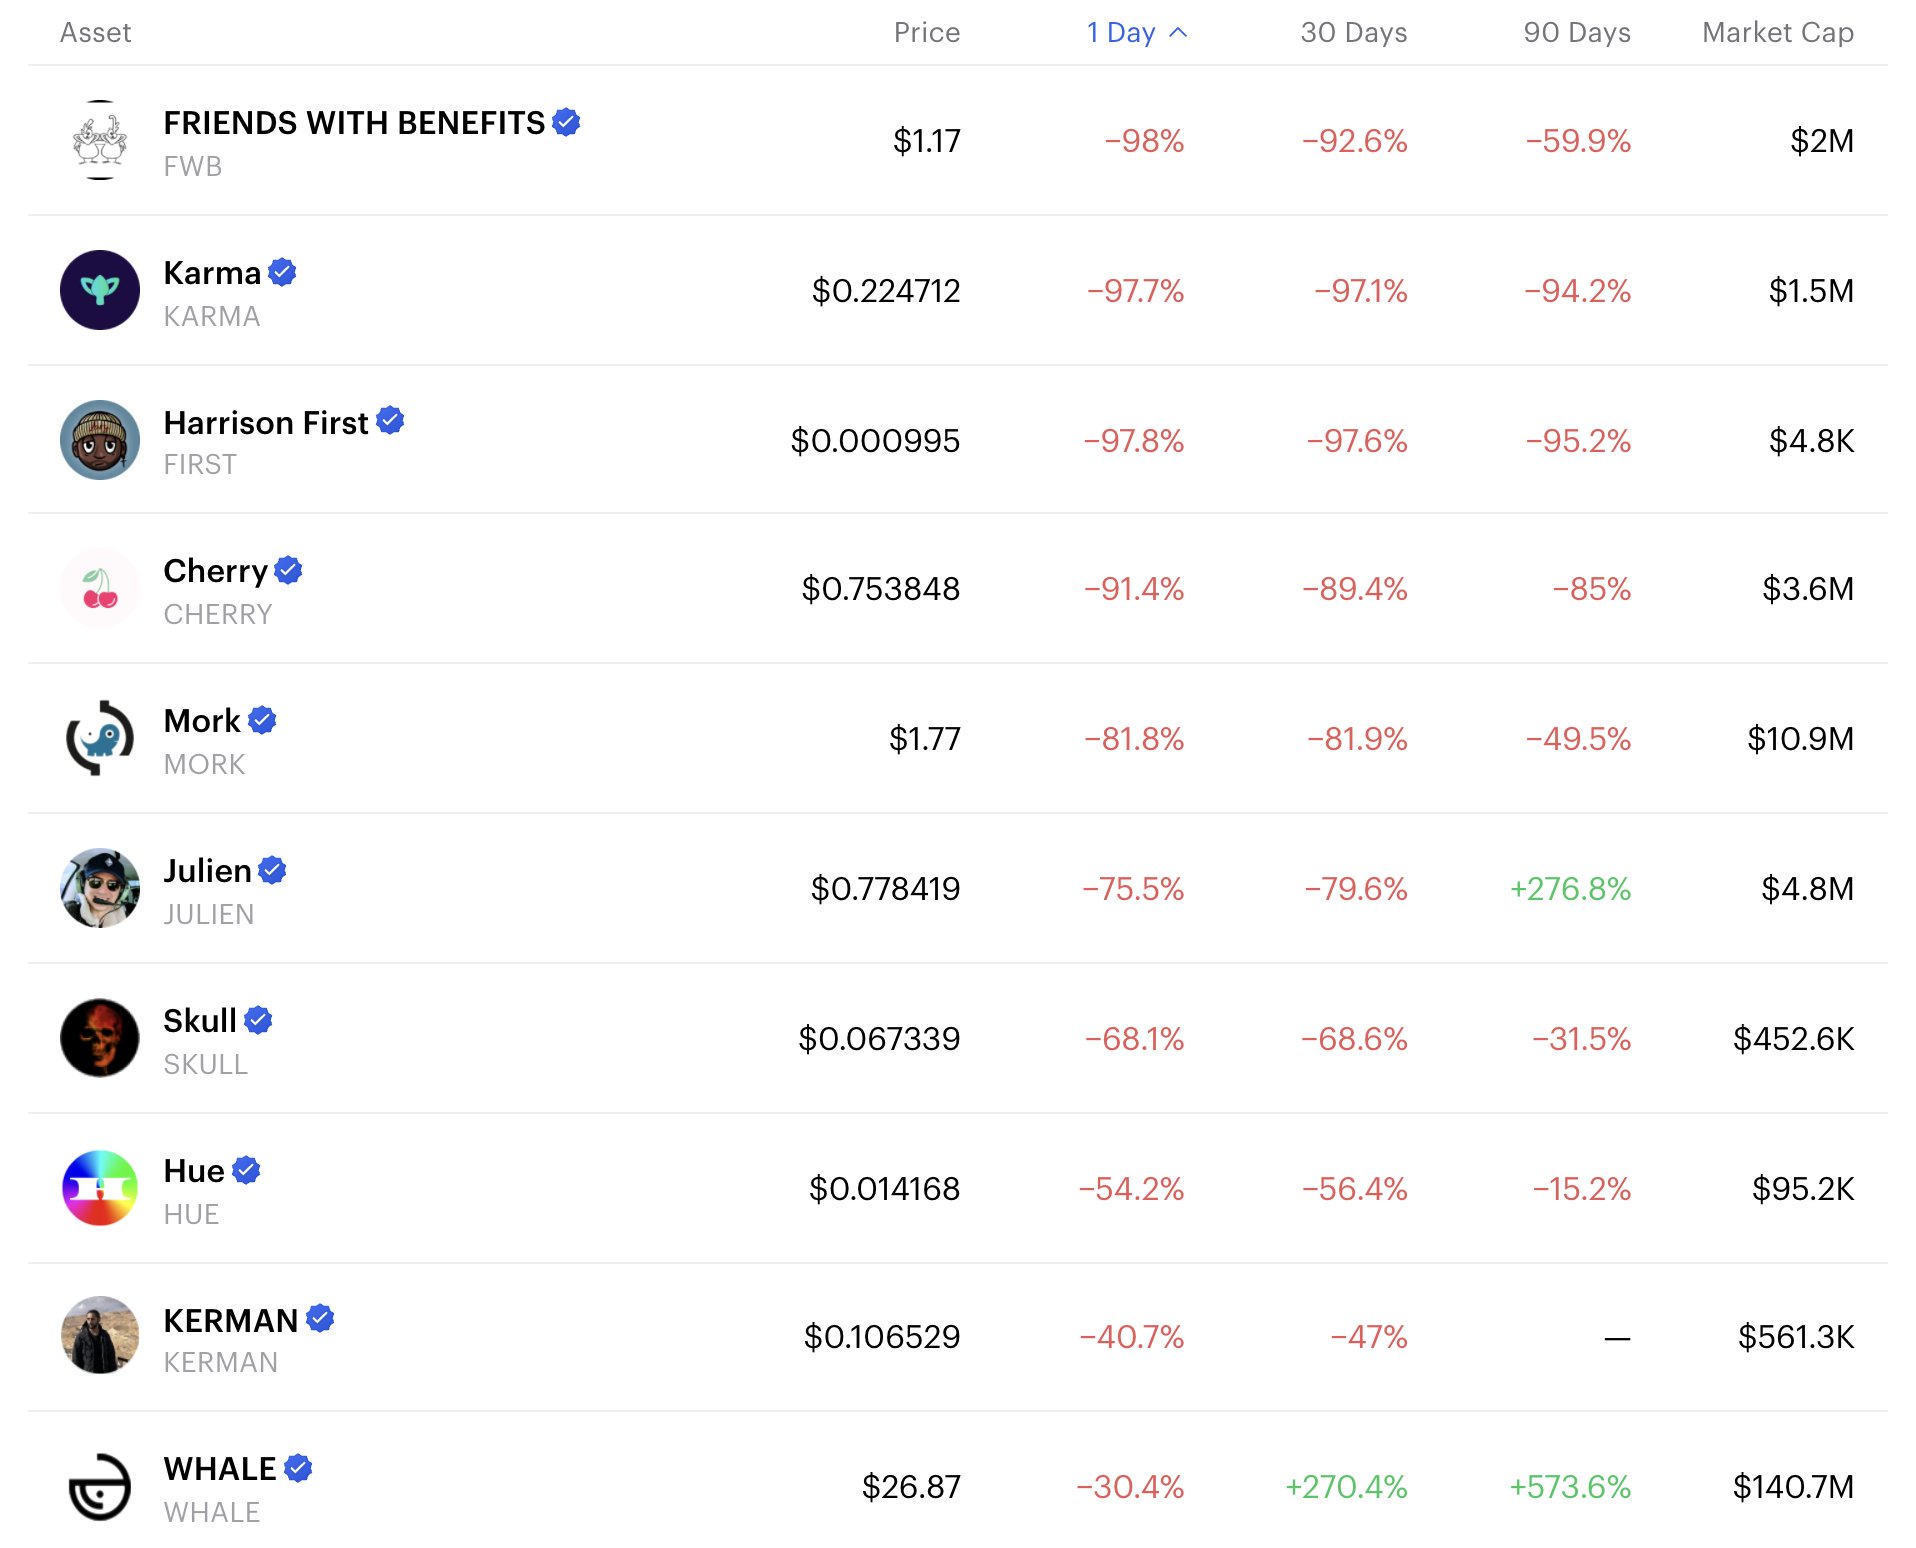The image size is (1916, 1548).
Task: Click the Karma token logo
Action: 100,290
